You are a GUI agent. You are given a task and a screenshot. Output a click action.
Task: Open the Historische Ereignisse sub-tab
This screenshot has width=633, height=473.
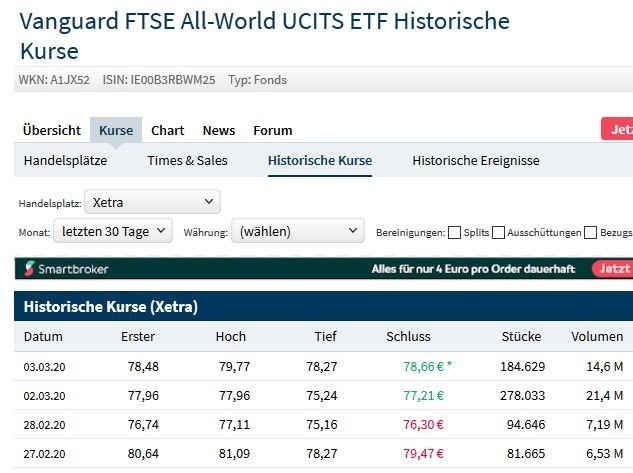476,161
